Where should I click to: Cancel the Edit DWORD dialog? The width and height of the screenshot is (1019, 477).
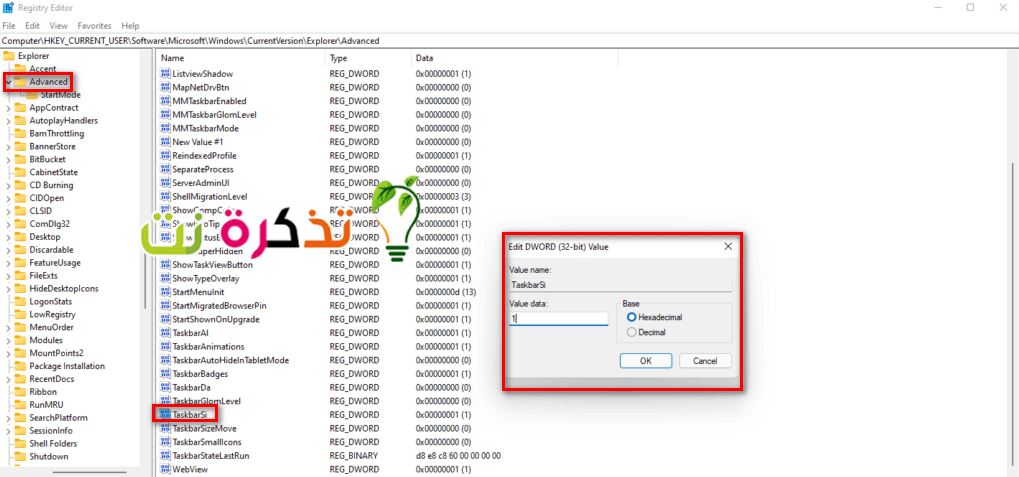coord(705,361)
